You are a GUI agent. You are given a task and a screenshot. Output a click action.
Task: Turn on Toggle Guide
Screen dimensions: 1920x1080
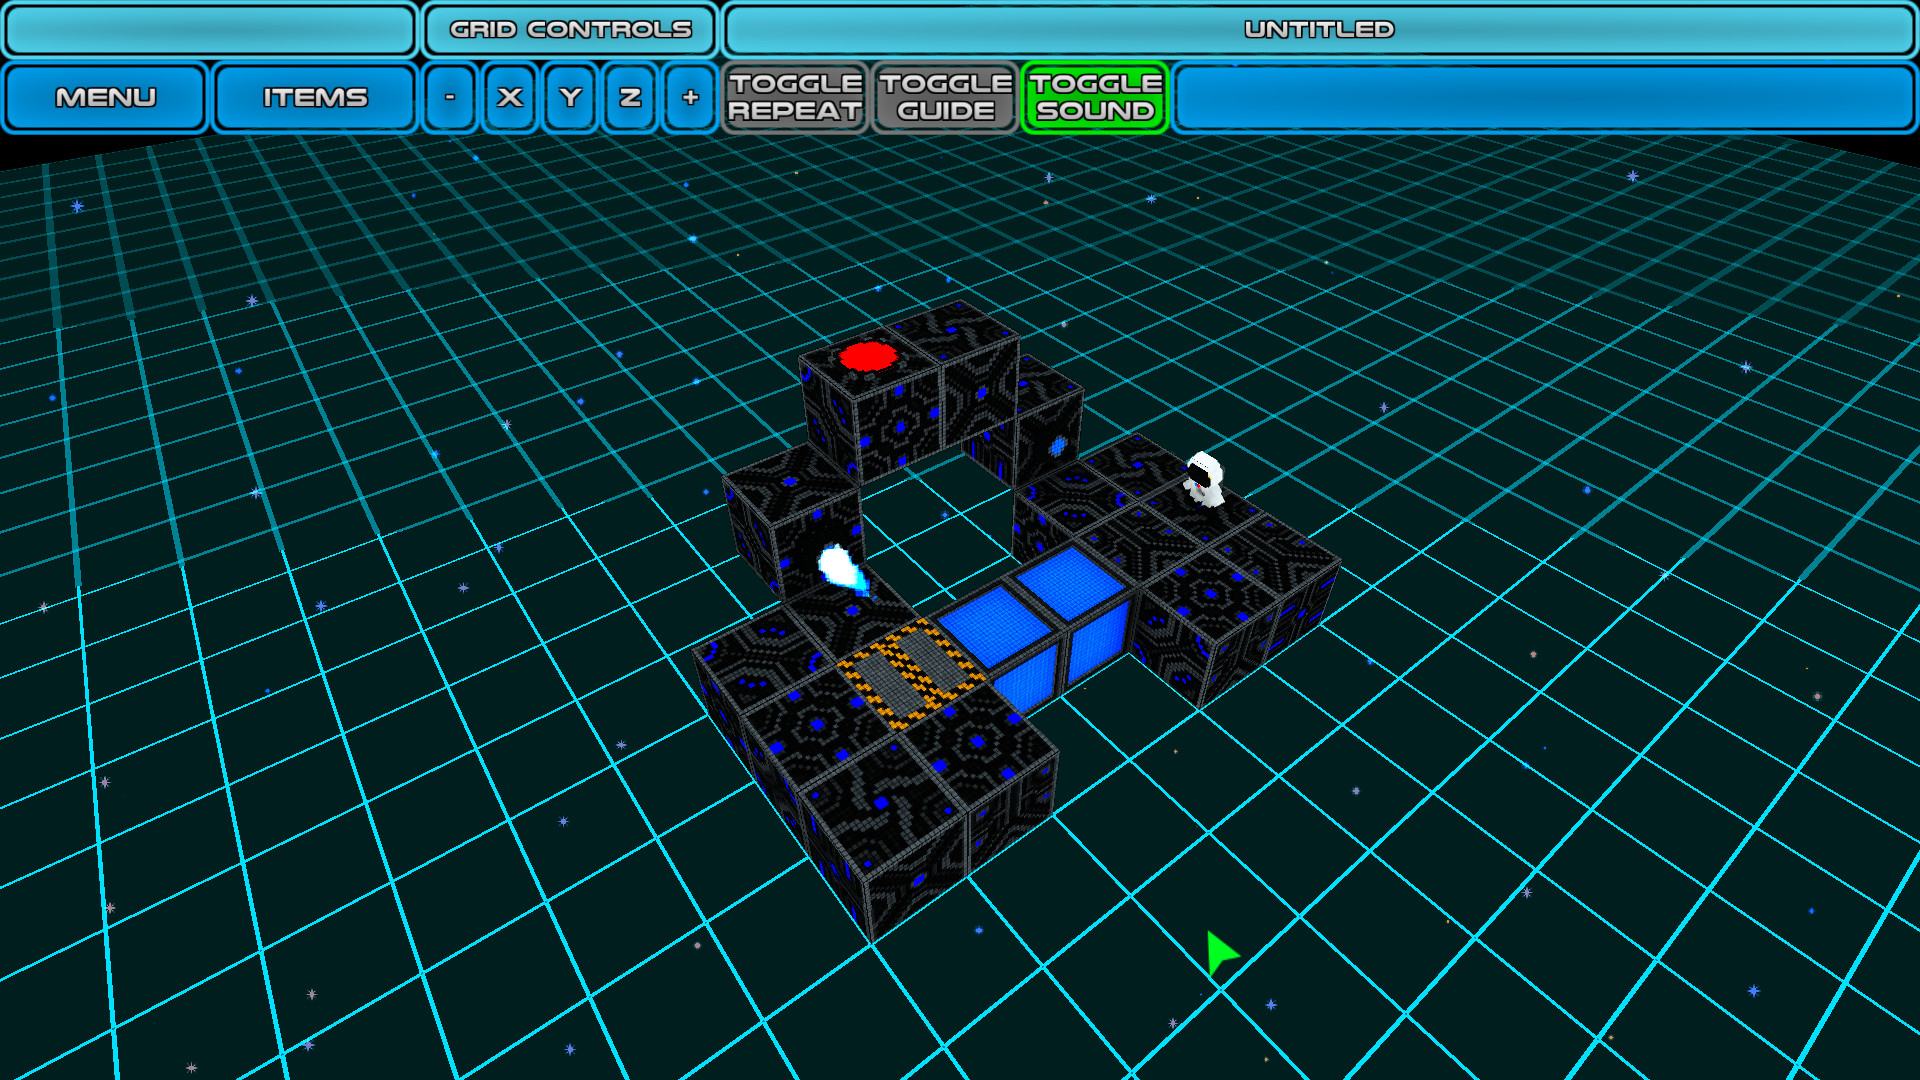pyautogui.click(x=945, y=97)
